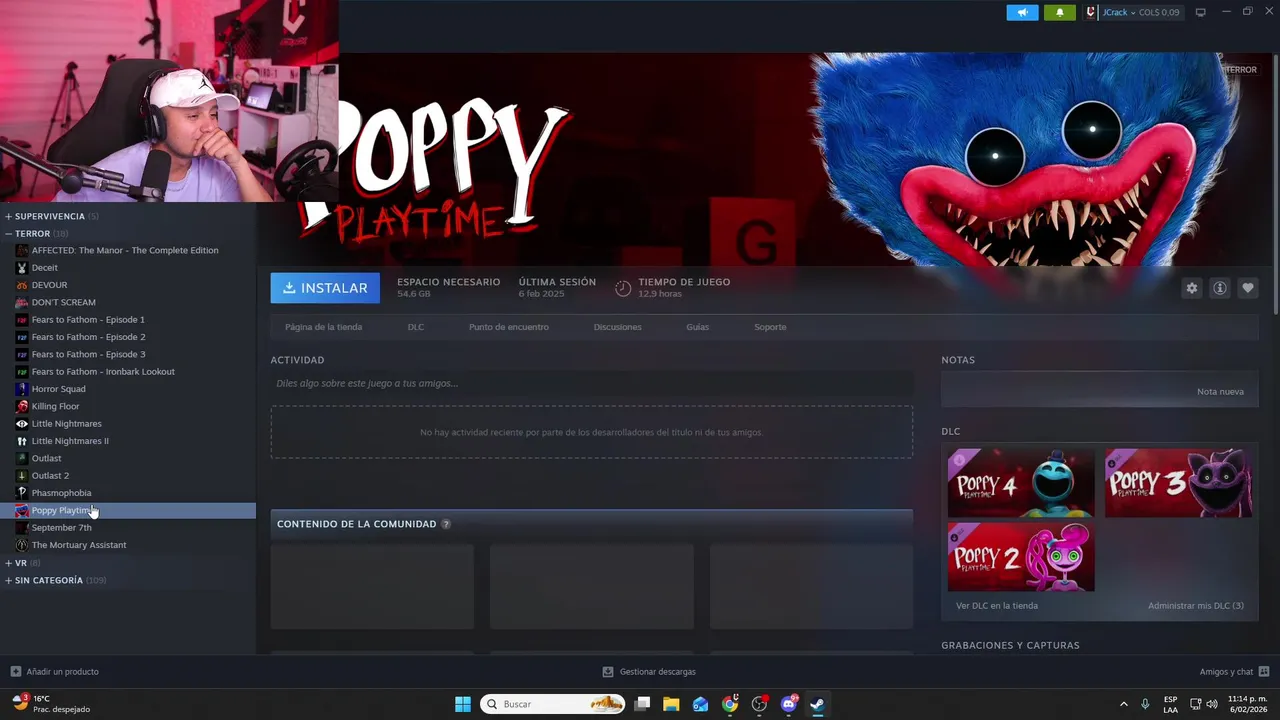The height and width of the screenshot is (720, 1280).
Task: Open Punto de encuentro tab
Action: pyautogui.click(x=509, y=327)
